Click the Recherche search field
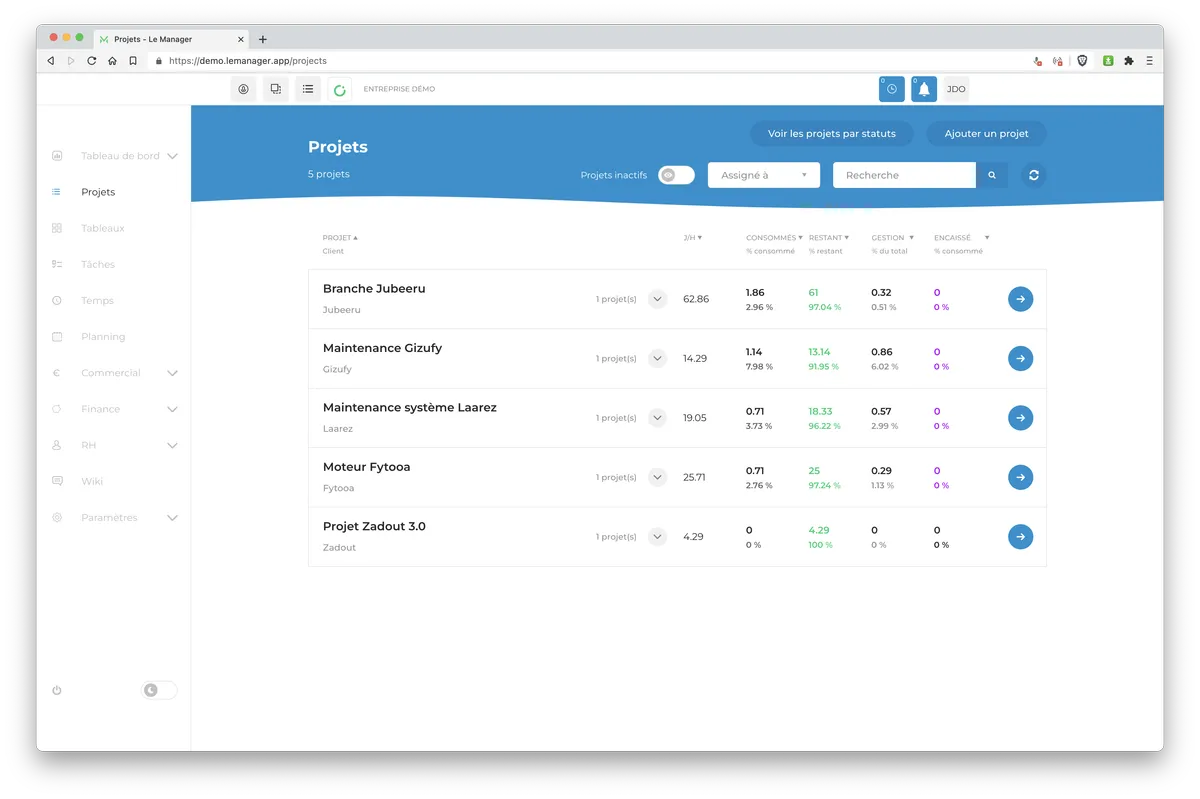 click(x=904, y=175)
